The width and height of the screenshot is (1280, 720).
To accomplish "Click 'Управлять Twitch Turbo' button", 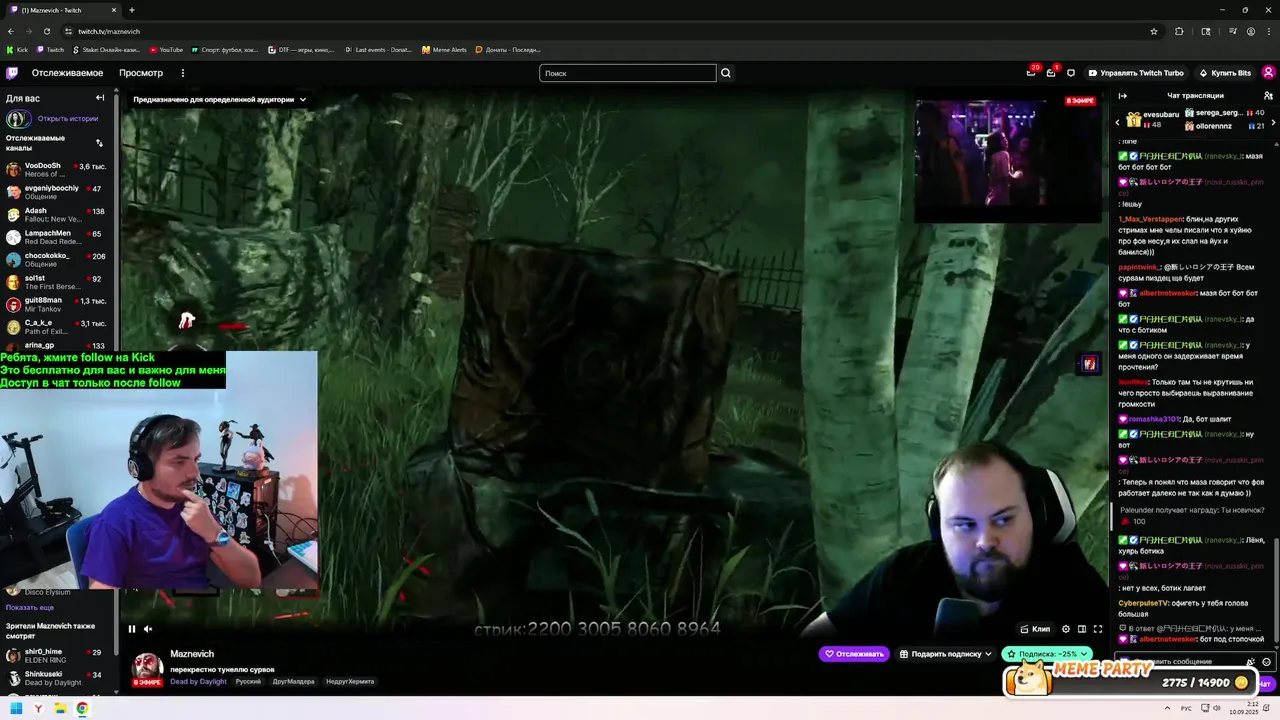I will [x=1136, y=73].
